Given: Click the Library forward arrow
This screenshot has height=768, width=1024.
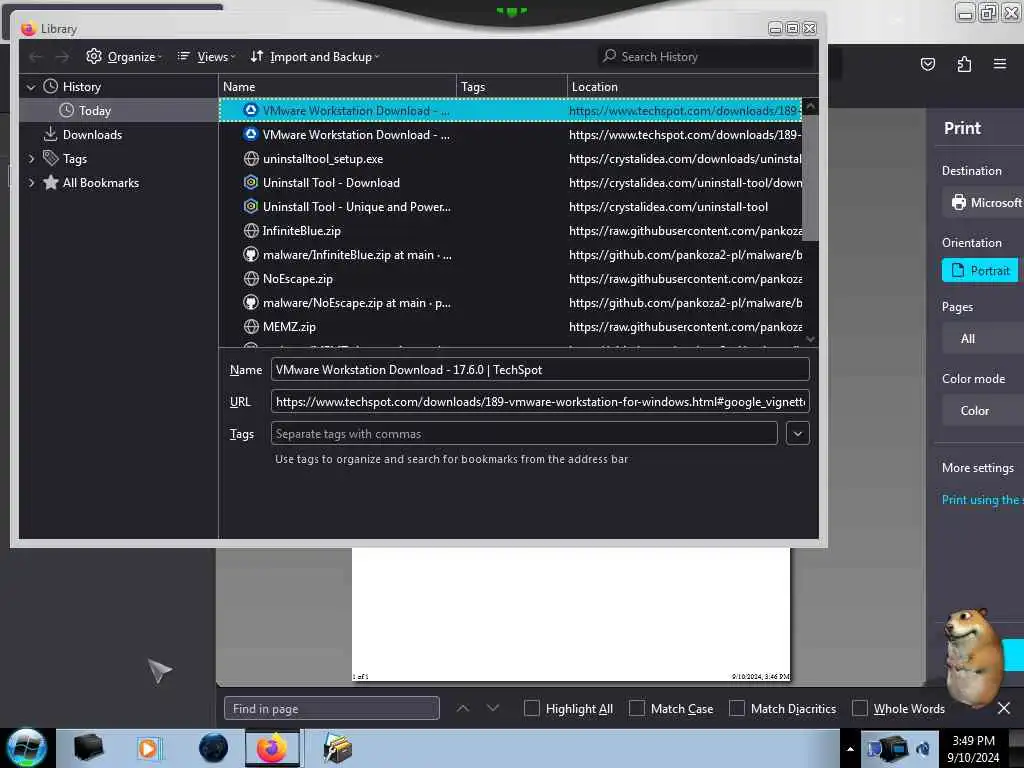Looking at the screenshot, I should click(62, 57).
